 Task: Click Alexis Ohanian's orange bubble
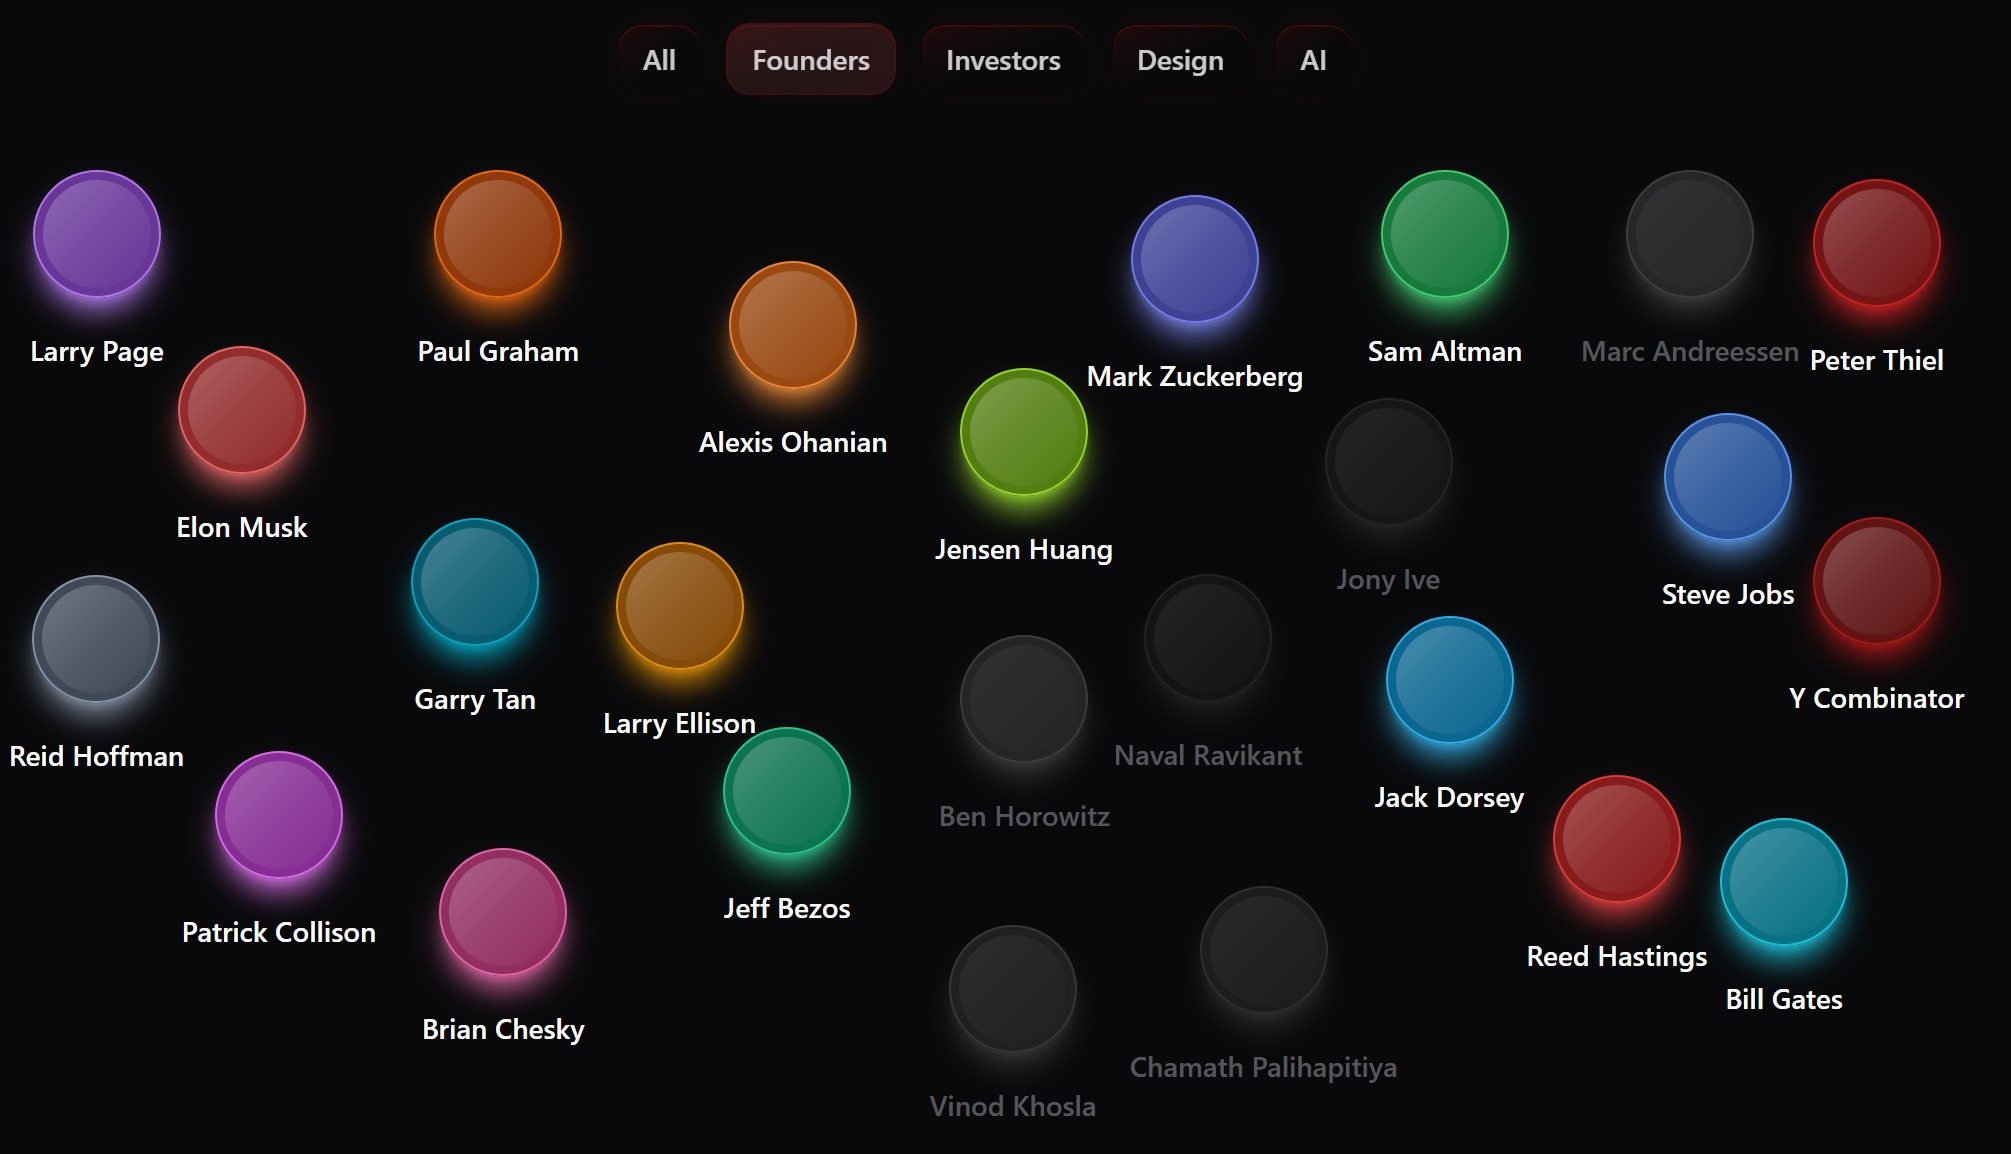(x=793, y=325)
